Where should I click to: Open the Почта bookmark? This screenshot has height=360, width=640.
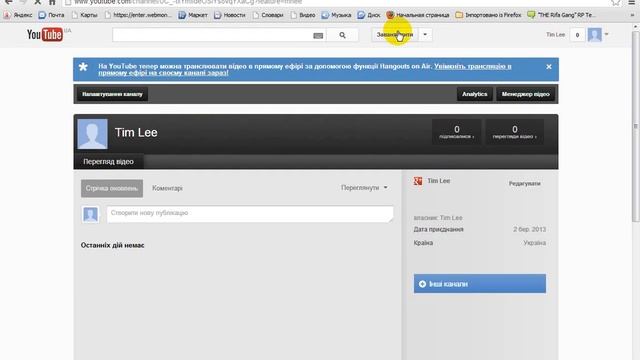tap(51, 15)
